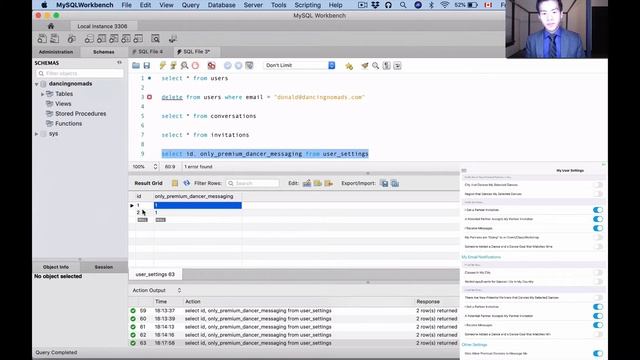
Task: Import records from file icon
Action: point(395,183)
